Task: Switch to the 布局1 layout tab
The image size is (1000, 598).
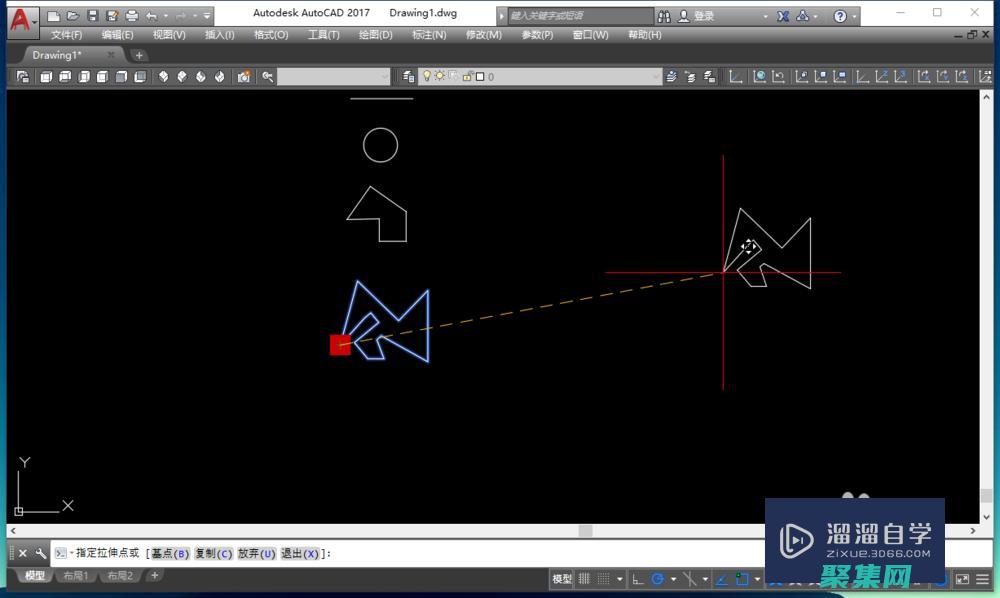Action: 77,576
